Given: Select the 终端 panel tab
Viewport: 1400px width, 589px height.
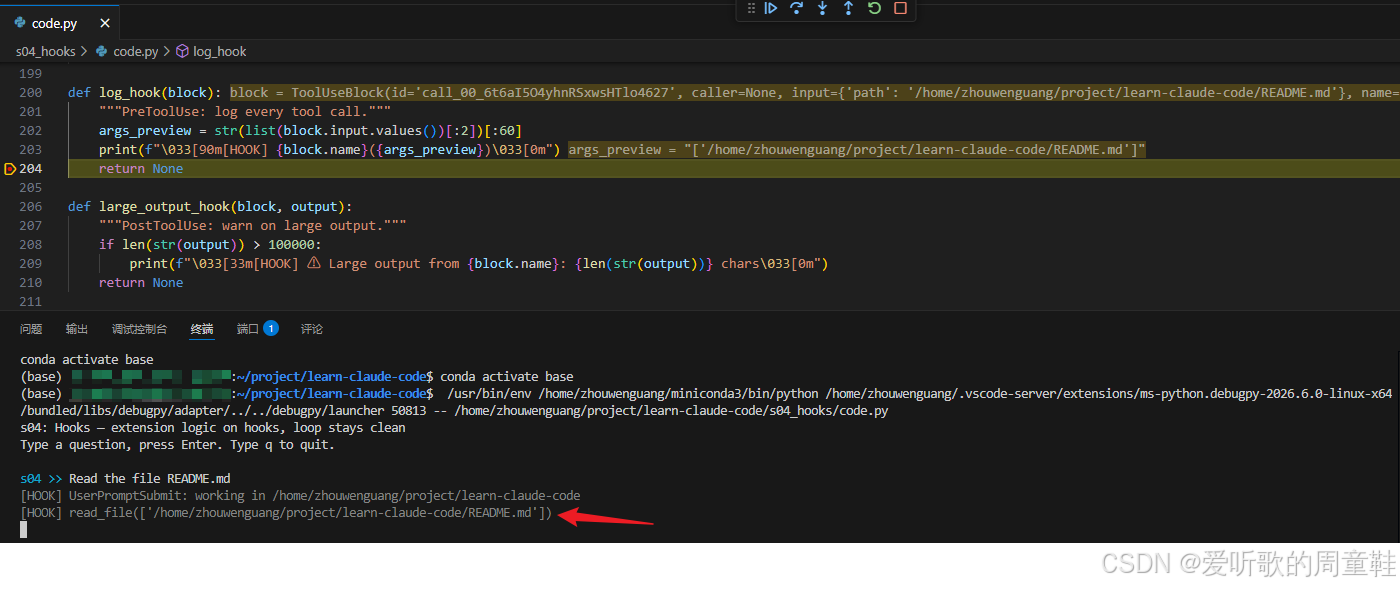Looking at the screenshot, I should 202,329.
